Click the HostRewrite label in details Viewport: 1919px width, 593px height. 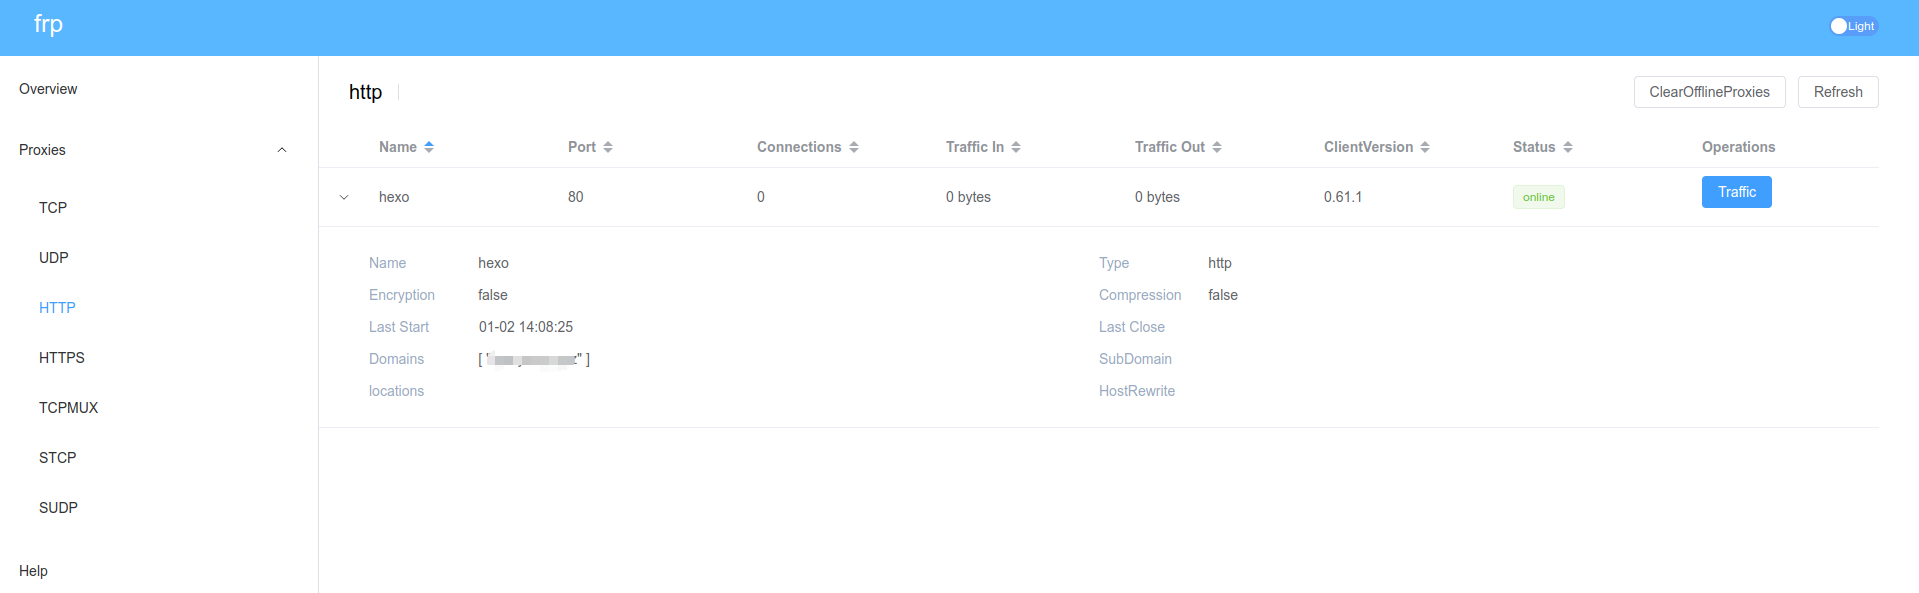tap(1137, 391)
